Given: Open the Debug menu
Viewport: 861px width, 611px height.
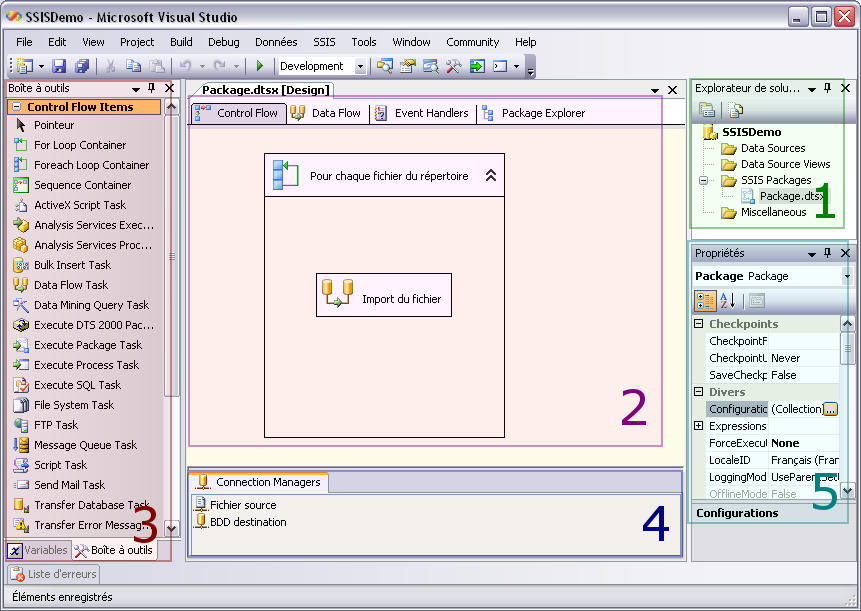Looking at the screenshot, I should [223, 42].
